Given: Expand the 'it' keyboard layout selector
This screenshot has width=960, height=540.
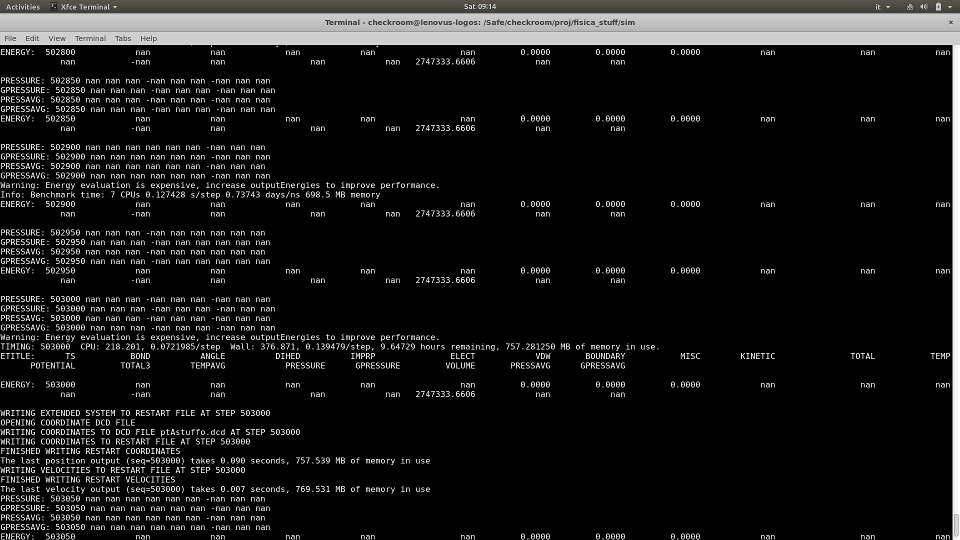Looking at the screenshot, I should coord(883,7).
